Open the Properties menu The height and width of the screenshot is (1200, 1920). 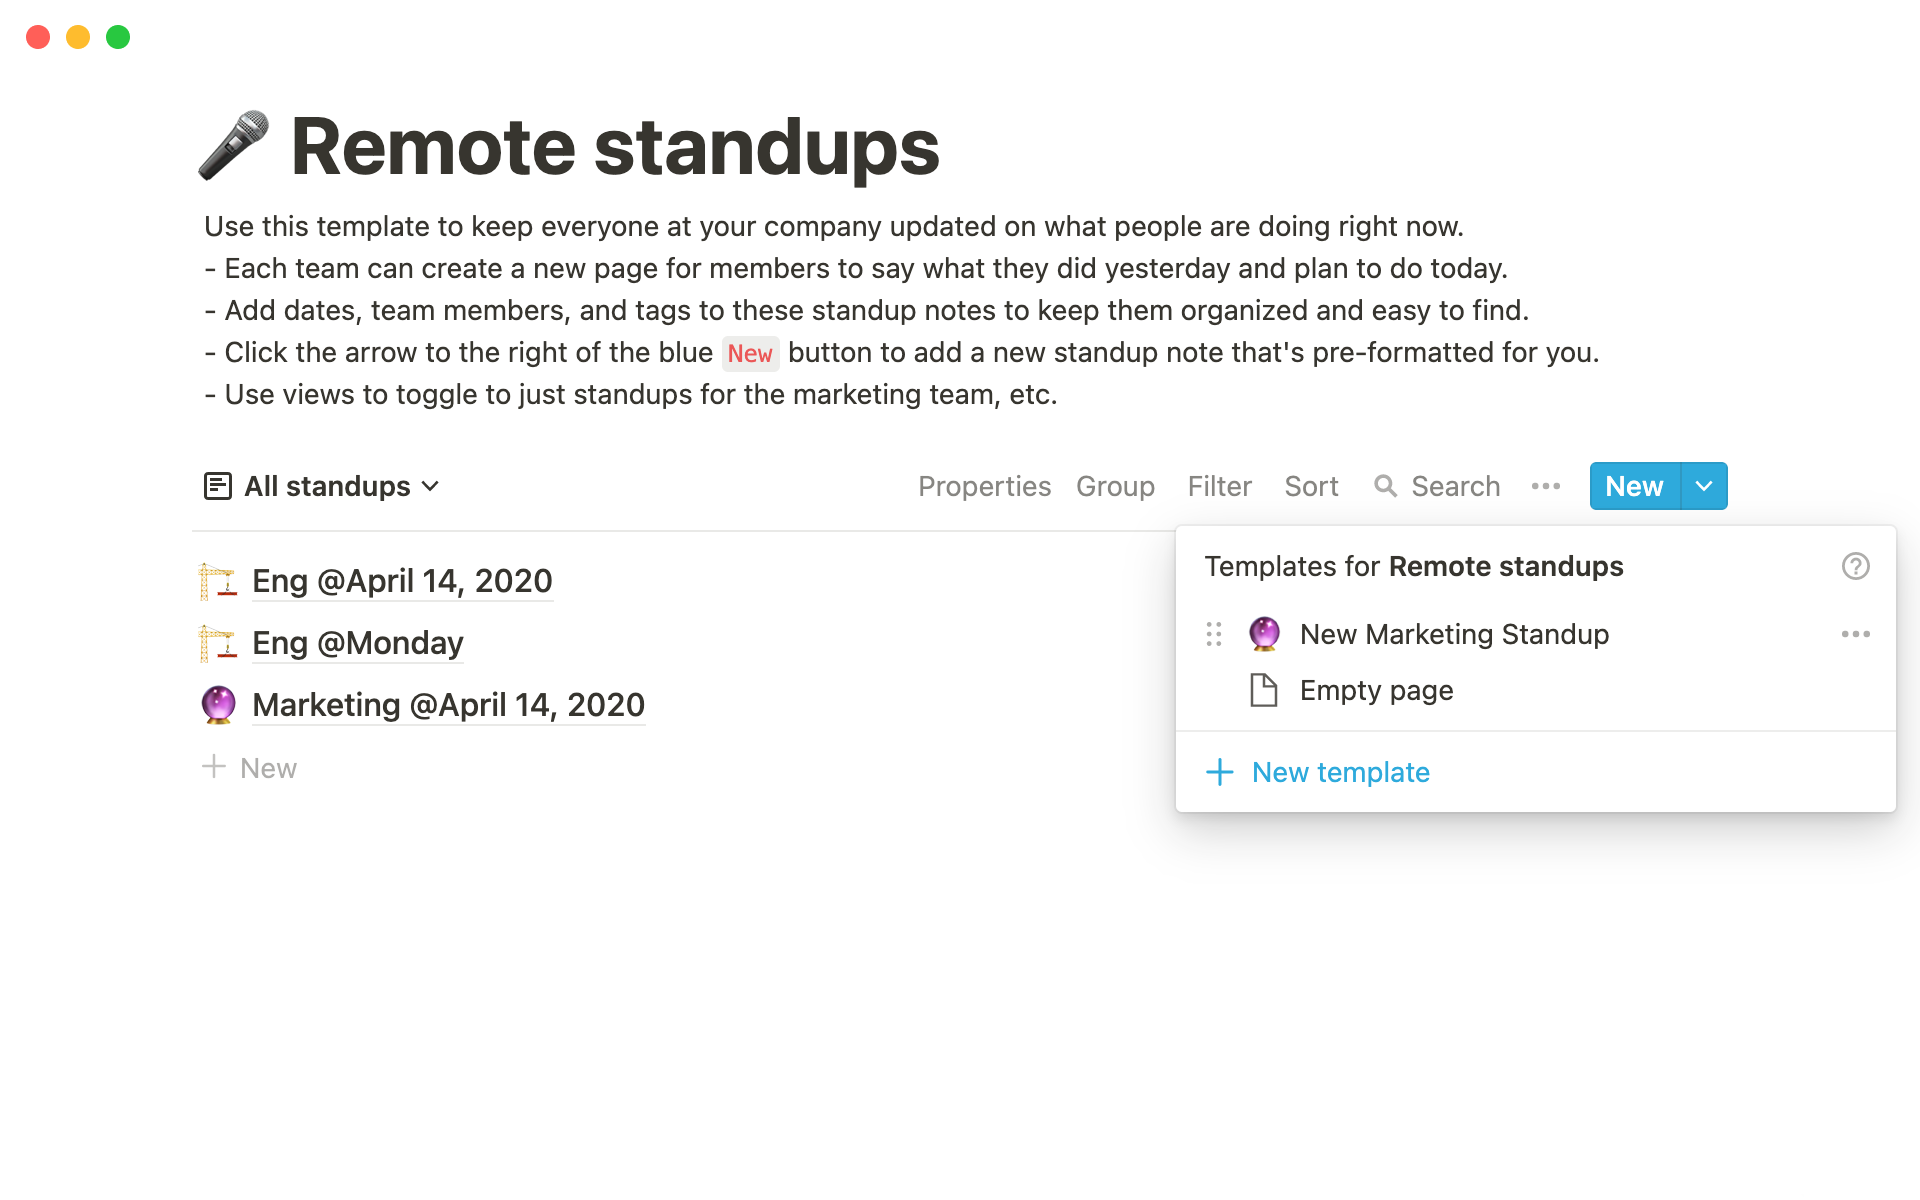984,486
